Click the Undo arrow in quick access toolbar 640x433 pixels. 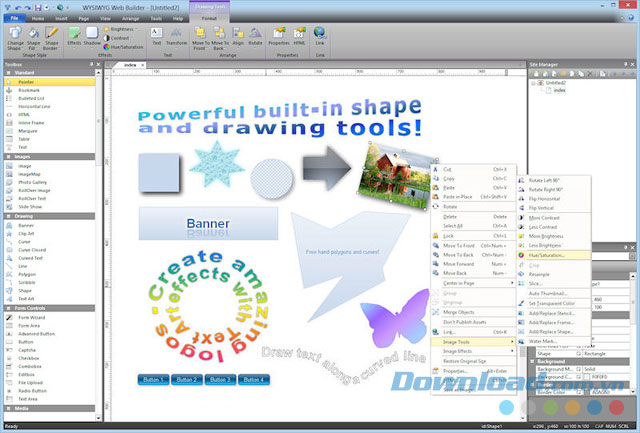pyautogui.click(x=18, y=7)
